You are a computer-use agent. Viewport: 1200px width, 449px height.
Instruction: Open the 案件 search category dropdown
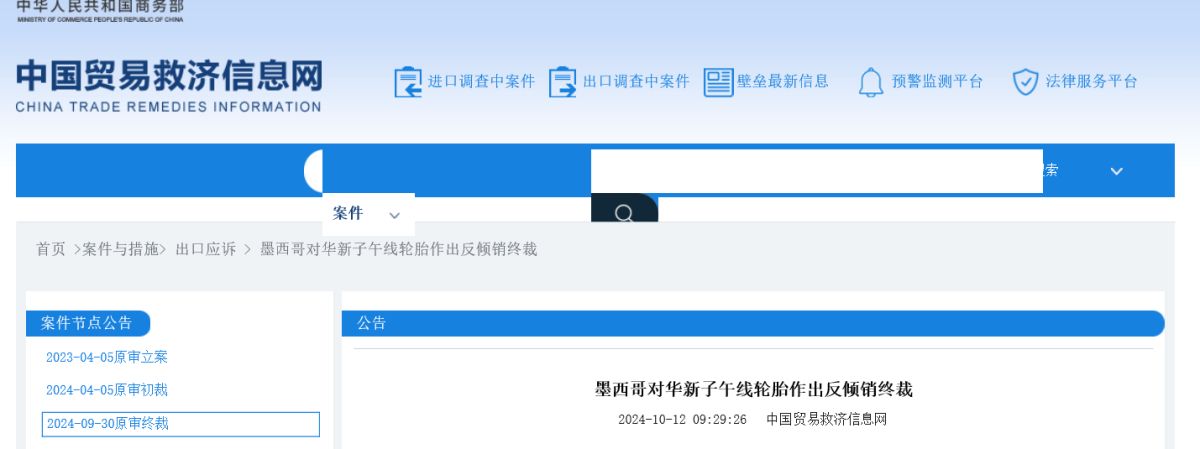(367, 214)
